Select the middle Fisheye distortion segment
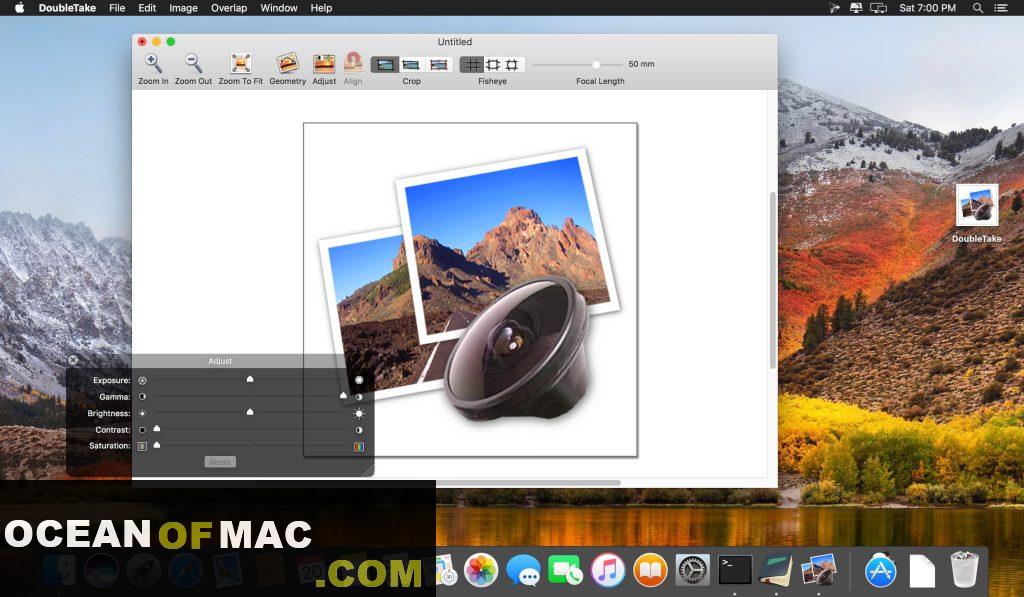The image size is (1024, 597). (x=493, y=64)
